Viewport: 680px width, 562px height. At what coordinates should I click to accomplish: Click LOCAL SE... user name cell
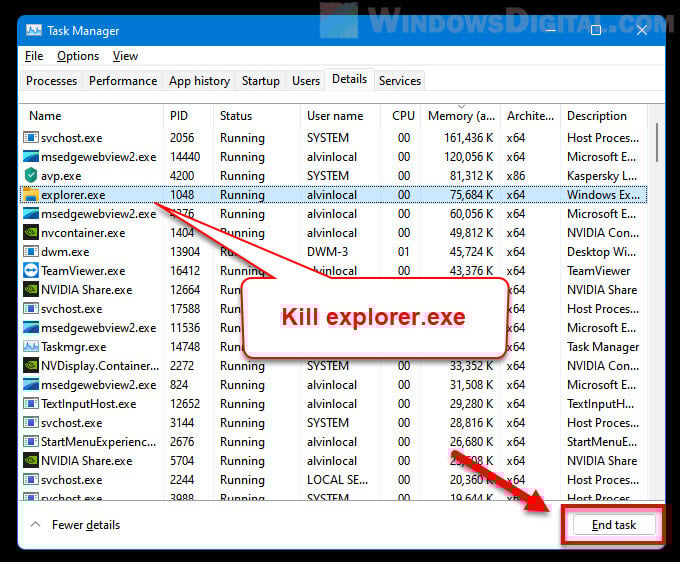337,480
